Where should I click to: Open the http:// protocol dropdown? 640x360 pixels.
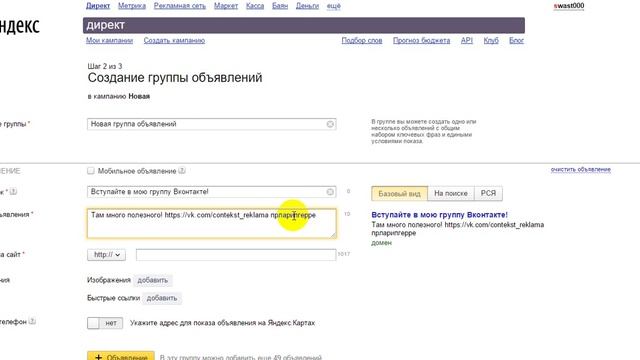(107, 255)
